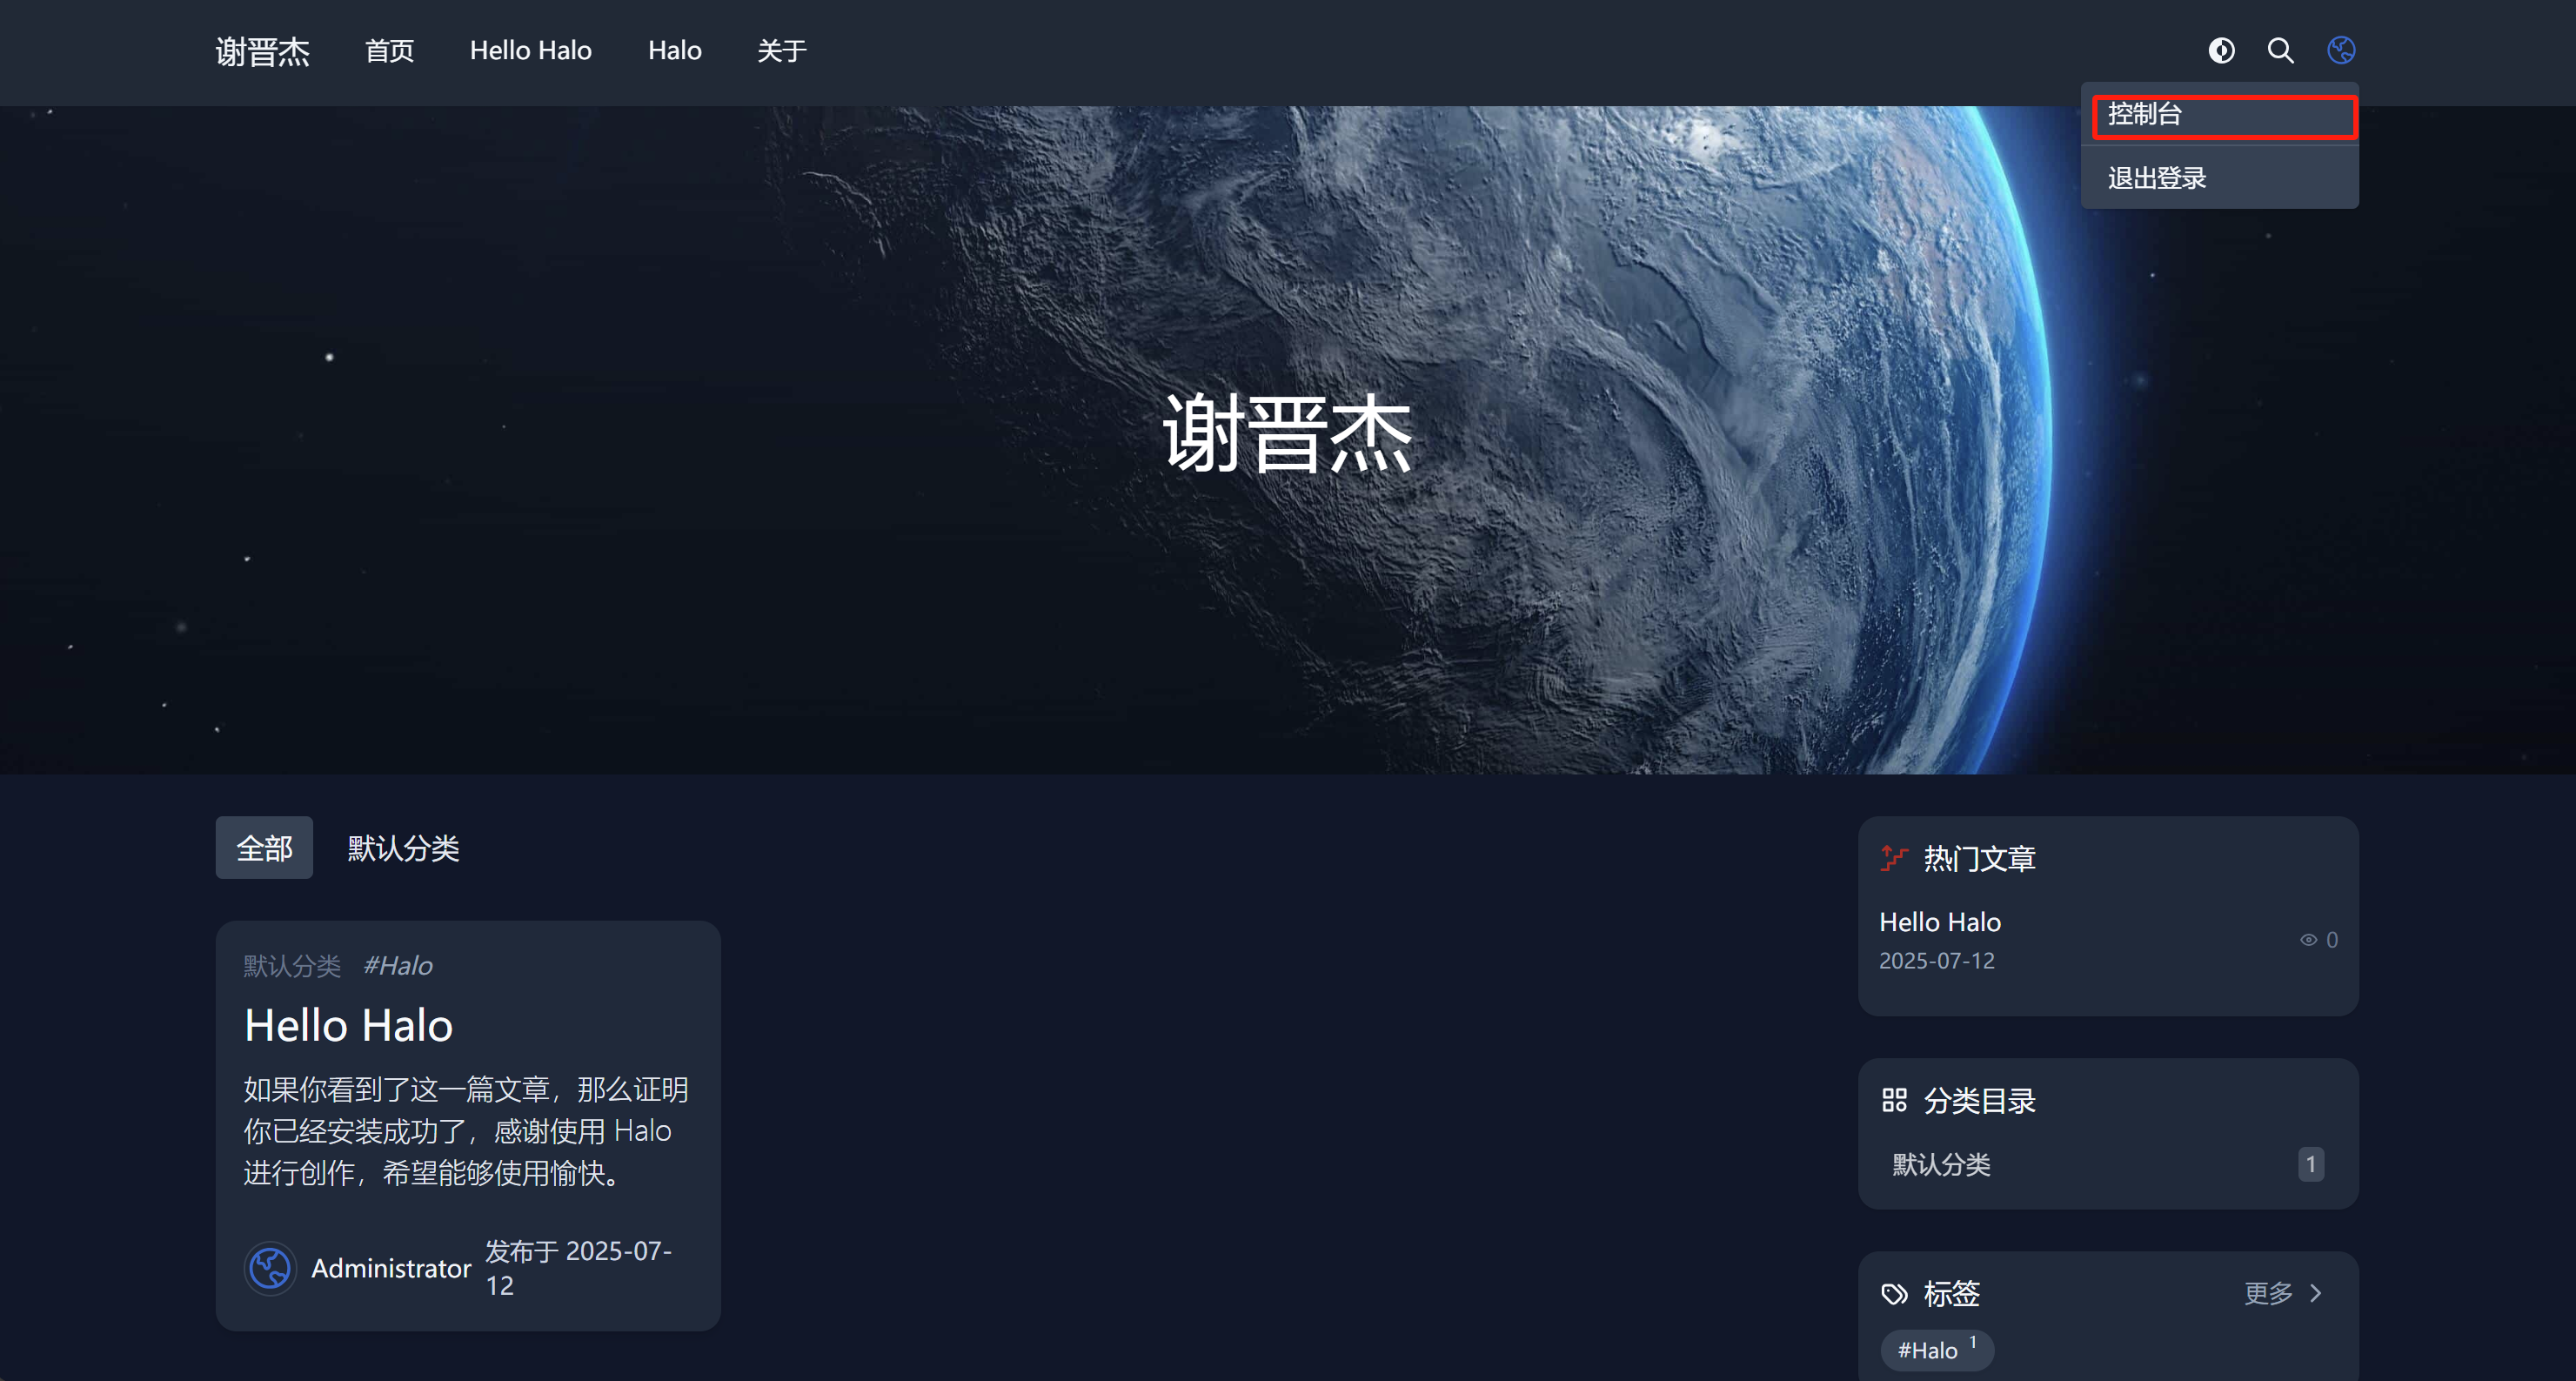
Task: Open the Hello Halo post title
Action: (348, 1025)
